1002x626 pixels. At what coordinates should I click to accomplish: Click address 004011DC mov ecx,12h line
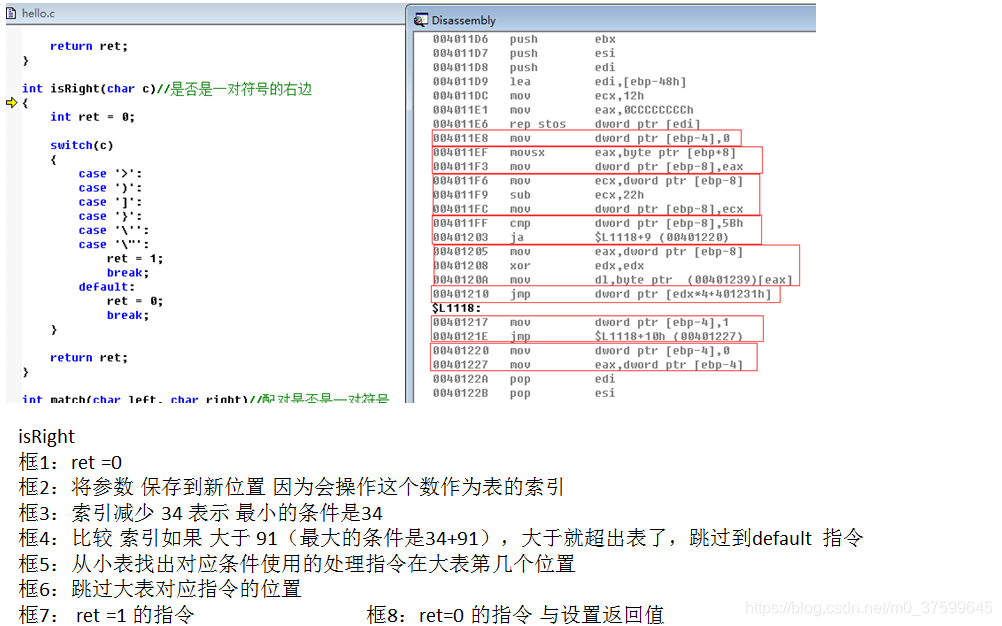tap(538, 96)
